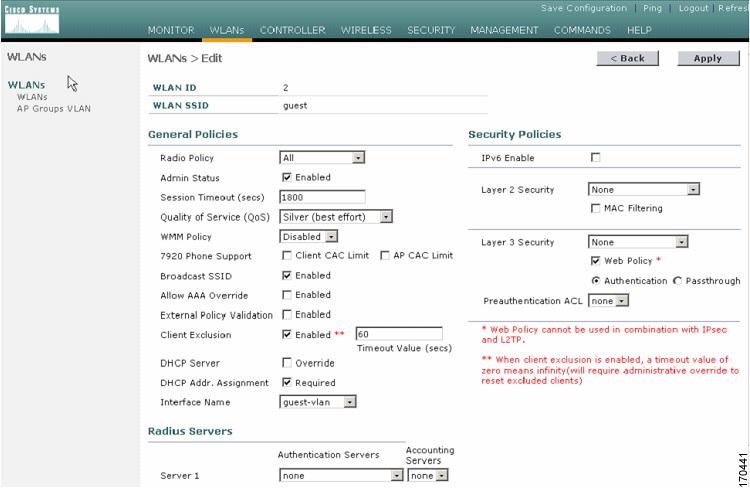The height and width of the screenshot is (492, 750).
Task: Check the IPv6 Enable checkbox
Action: tap(596, 157)
